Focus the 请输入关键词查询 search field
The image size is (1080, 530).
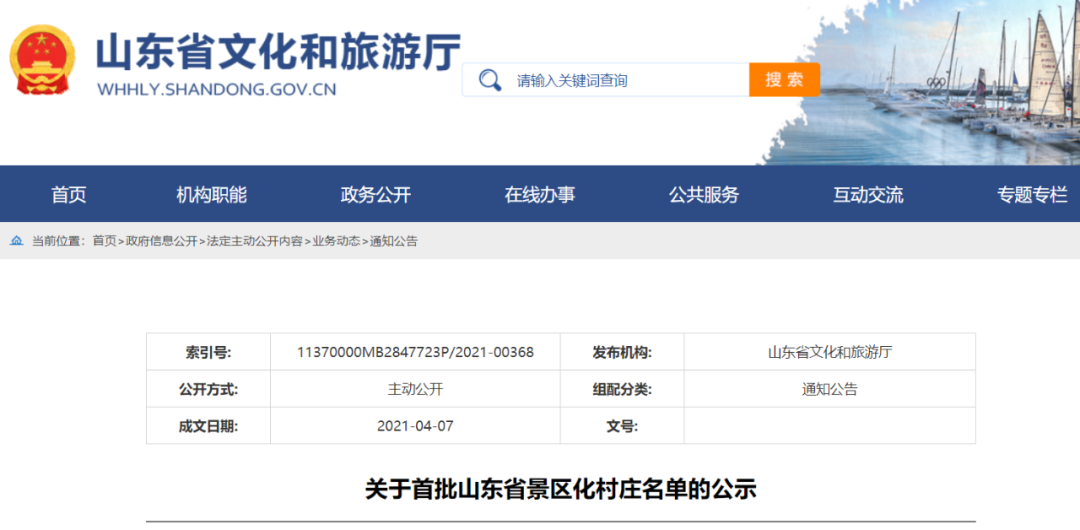point(620,80)
